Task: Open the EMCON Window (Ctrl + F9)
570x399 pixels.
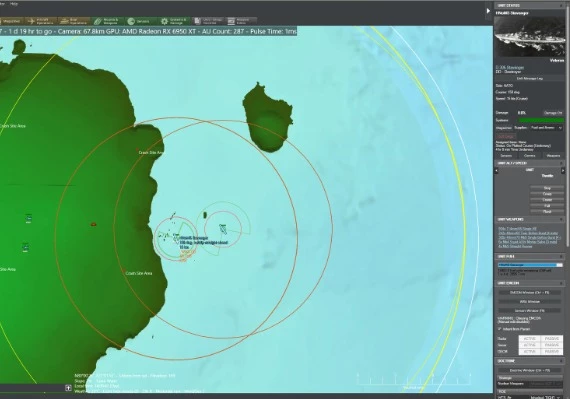Action: (x=530, y=293)
